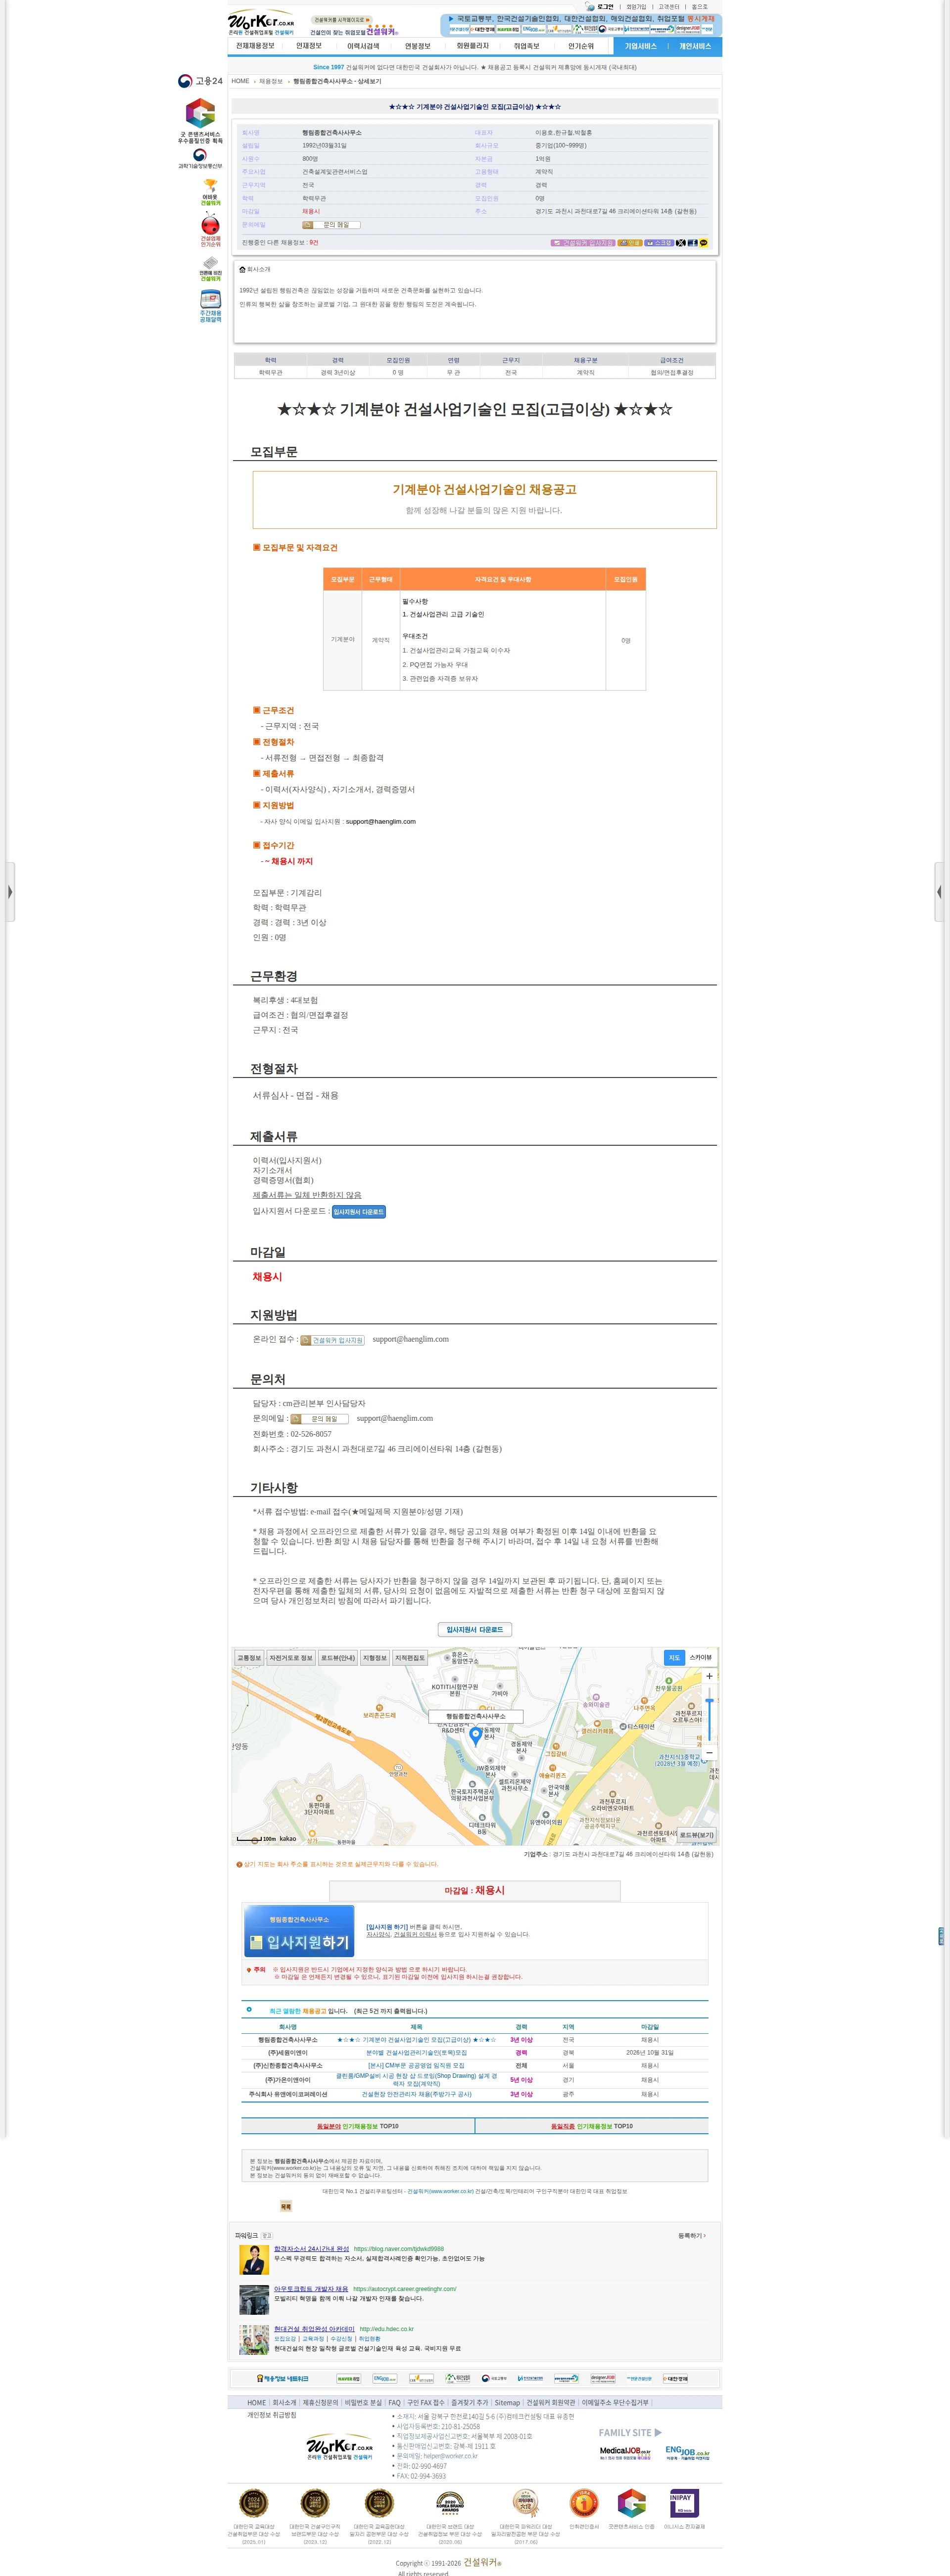Open the 합격자소서 24시간내 완성 ad link
The width and height of the screenshot is (950, 2576).
tap(312, 2248)
